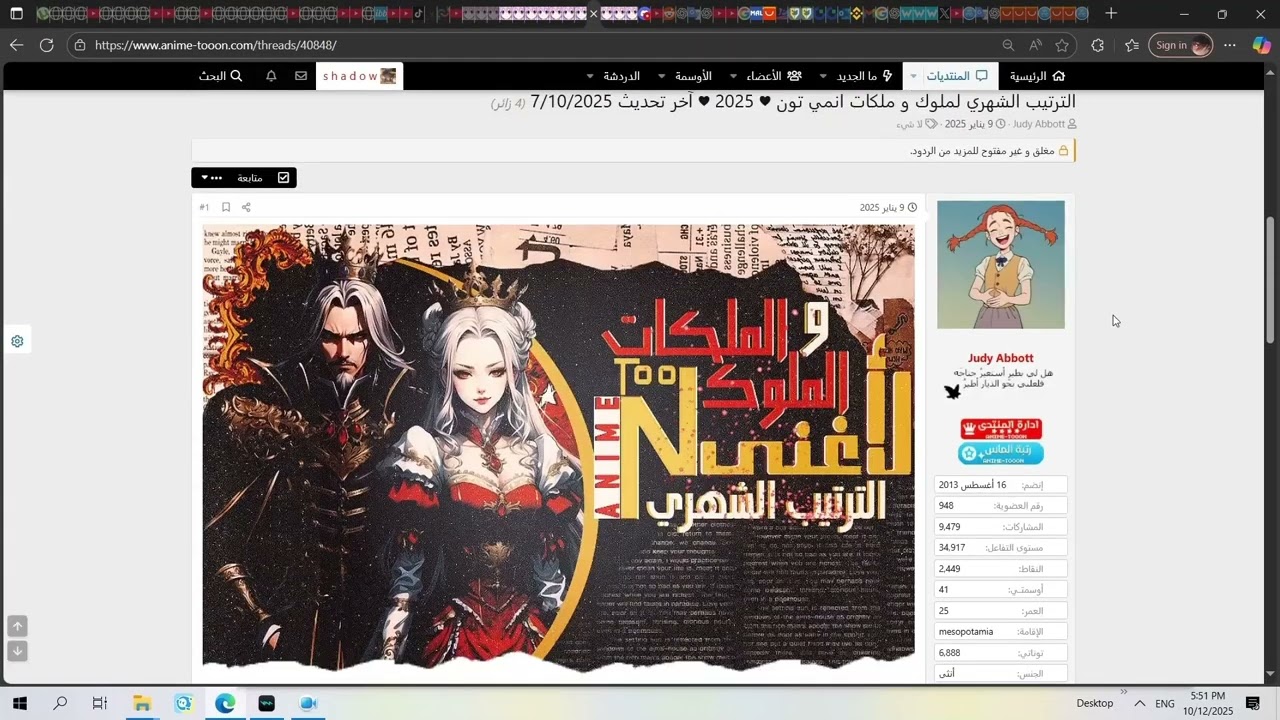The image size is (1280, 720).
Task: Click the site info lock icon
Action: tap(80, 45)
